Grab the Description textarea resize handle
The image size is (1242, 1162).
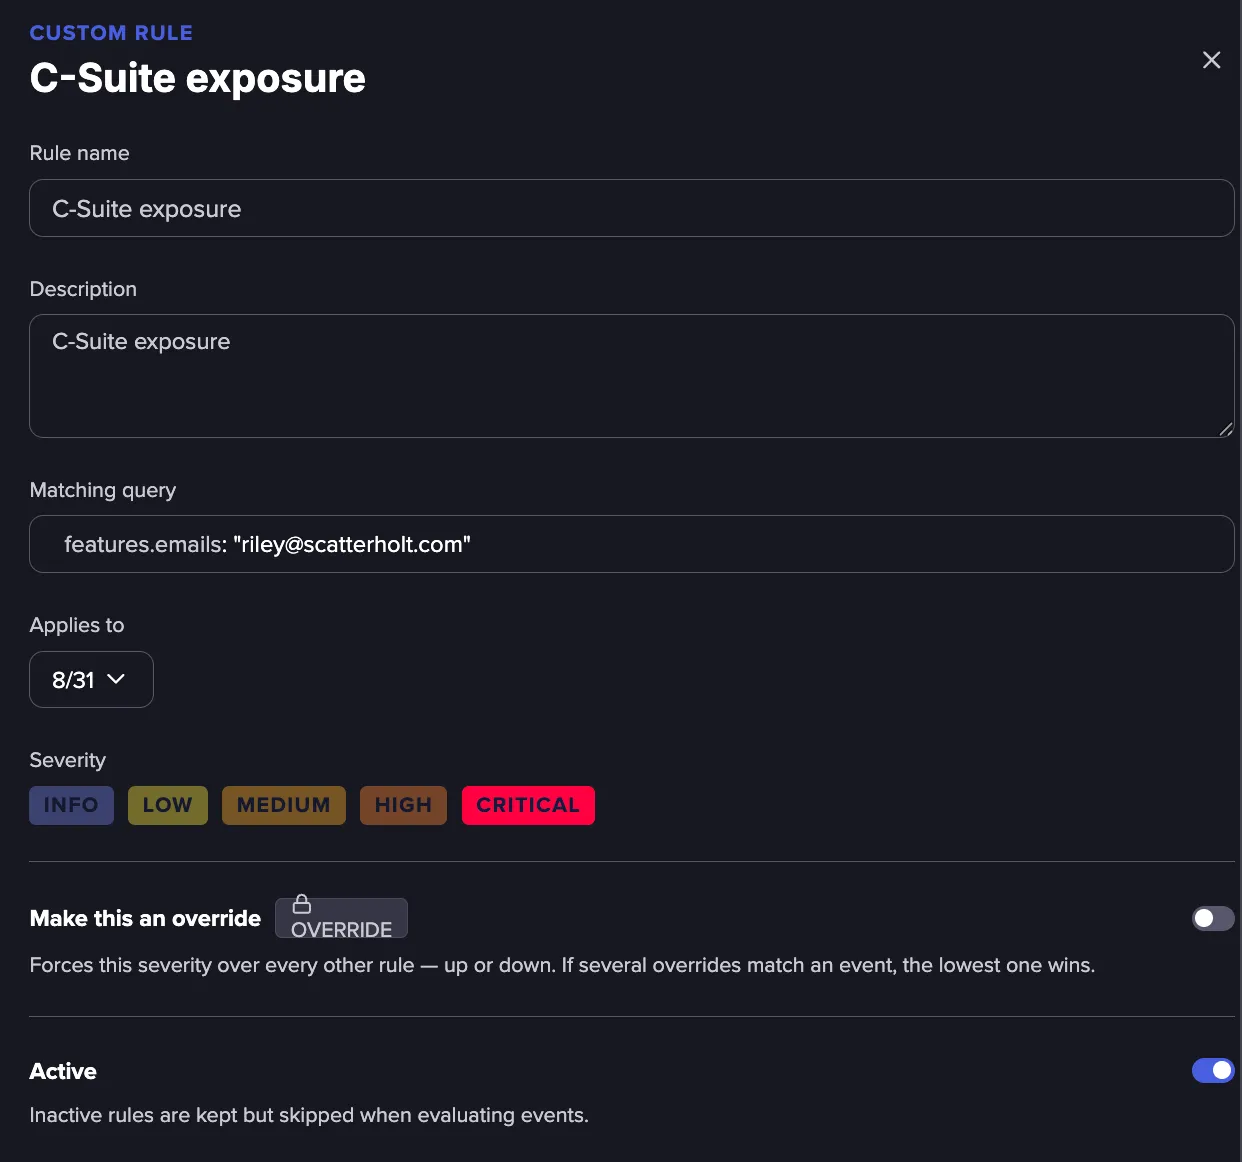click(x=1225, y=428)
